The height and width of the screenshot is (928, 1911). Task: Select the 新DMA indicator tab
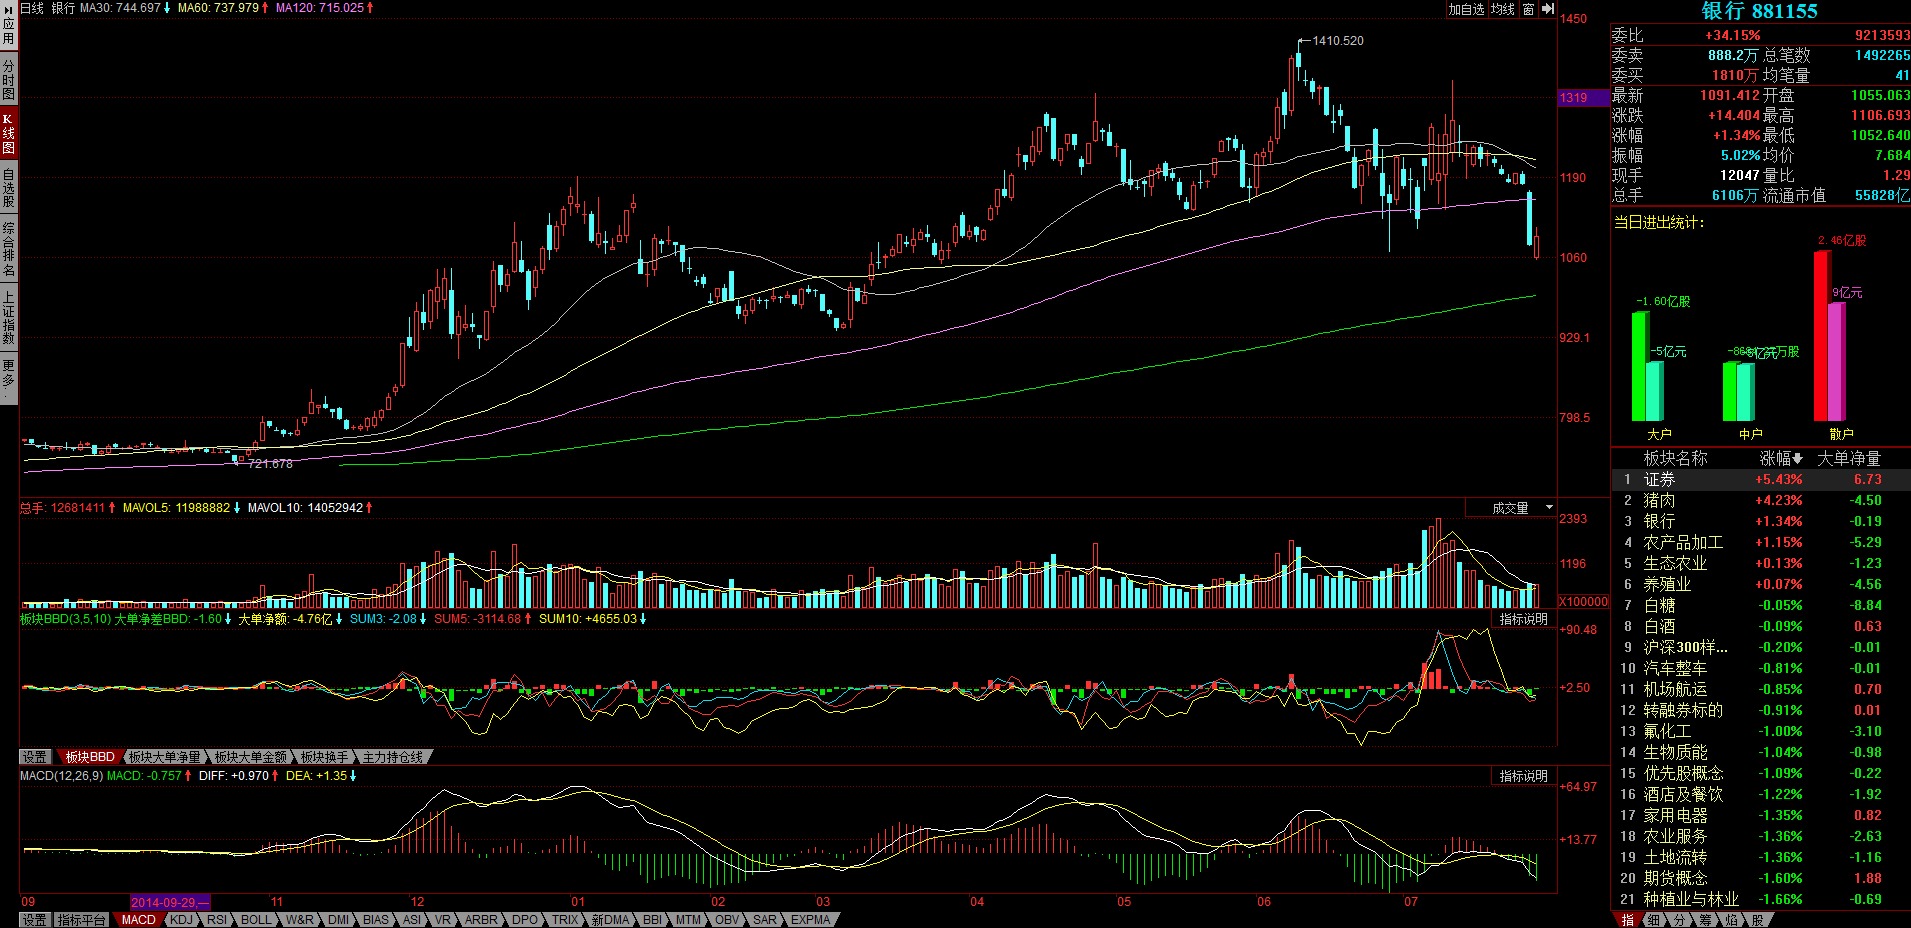[611, 920]
